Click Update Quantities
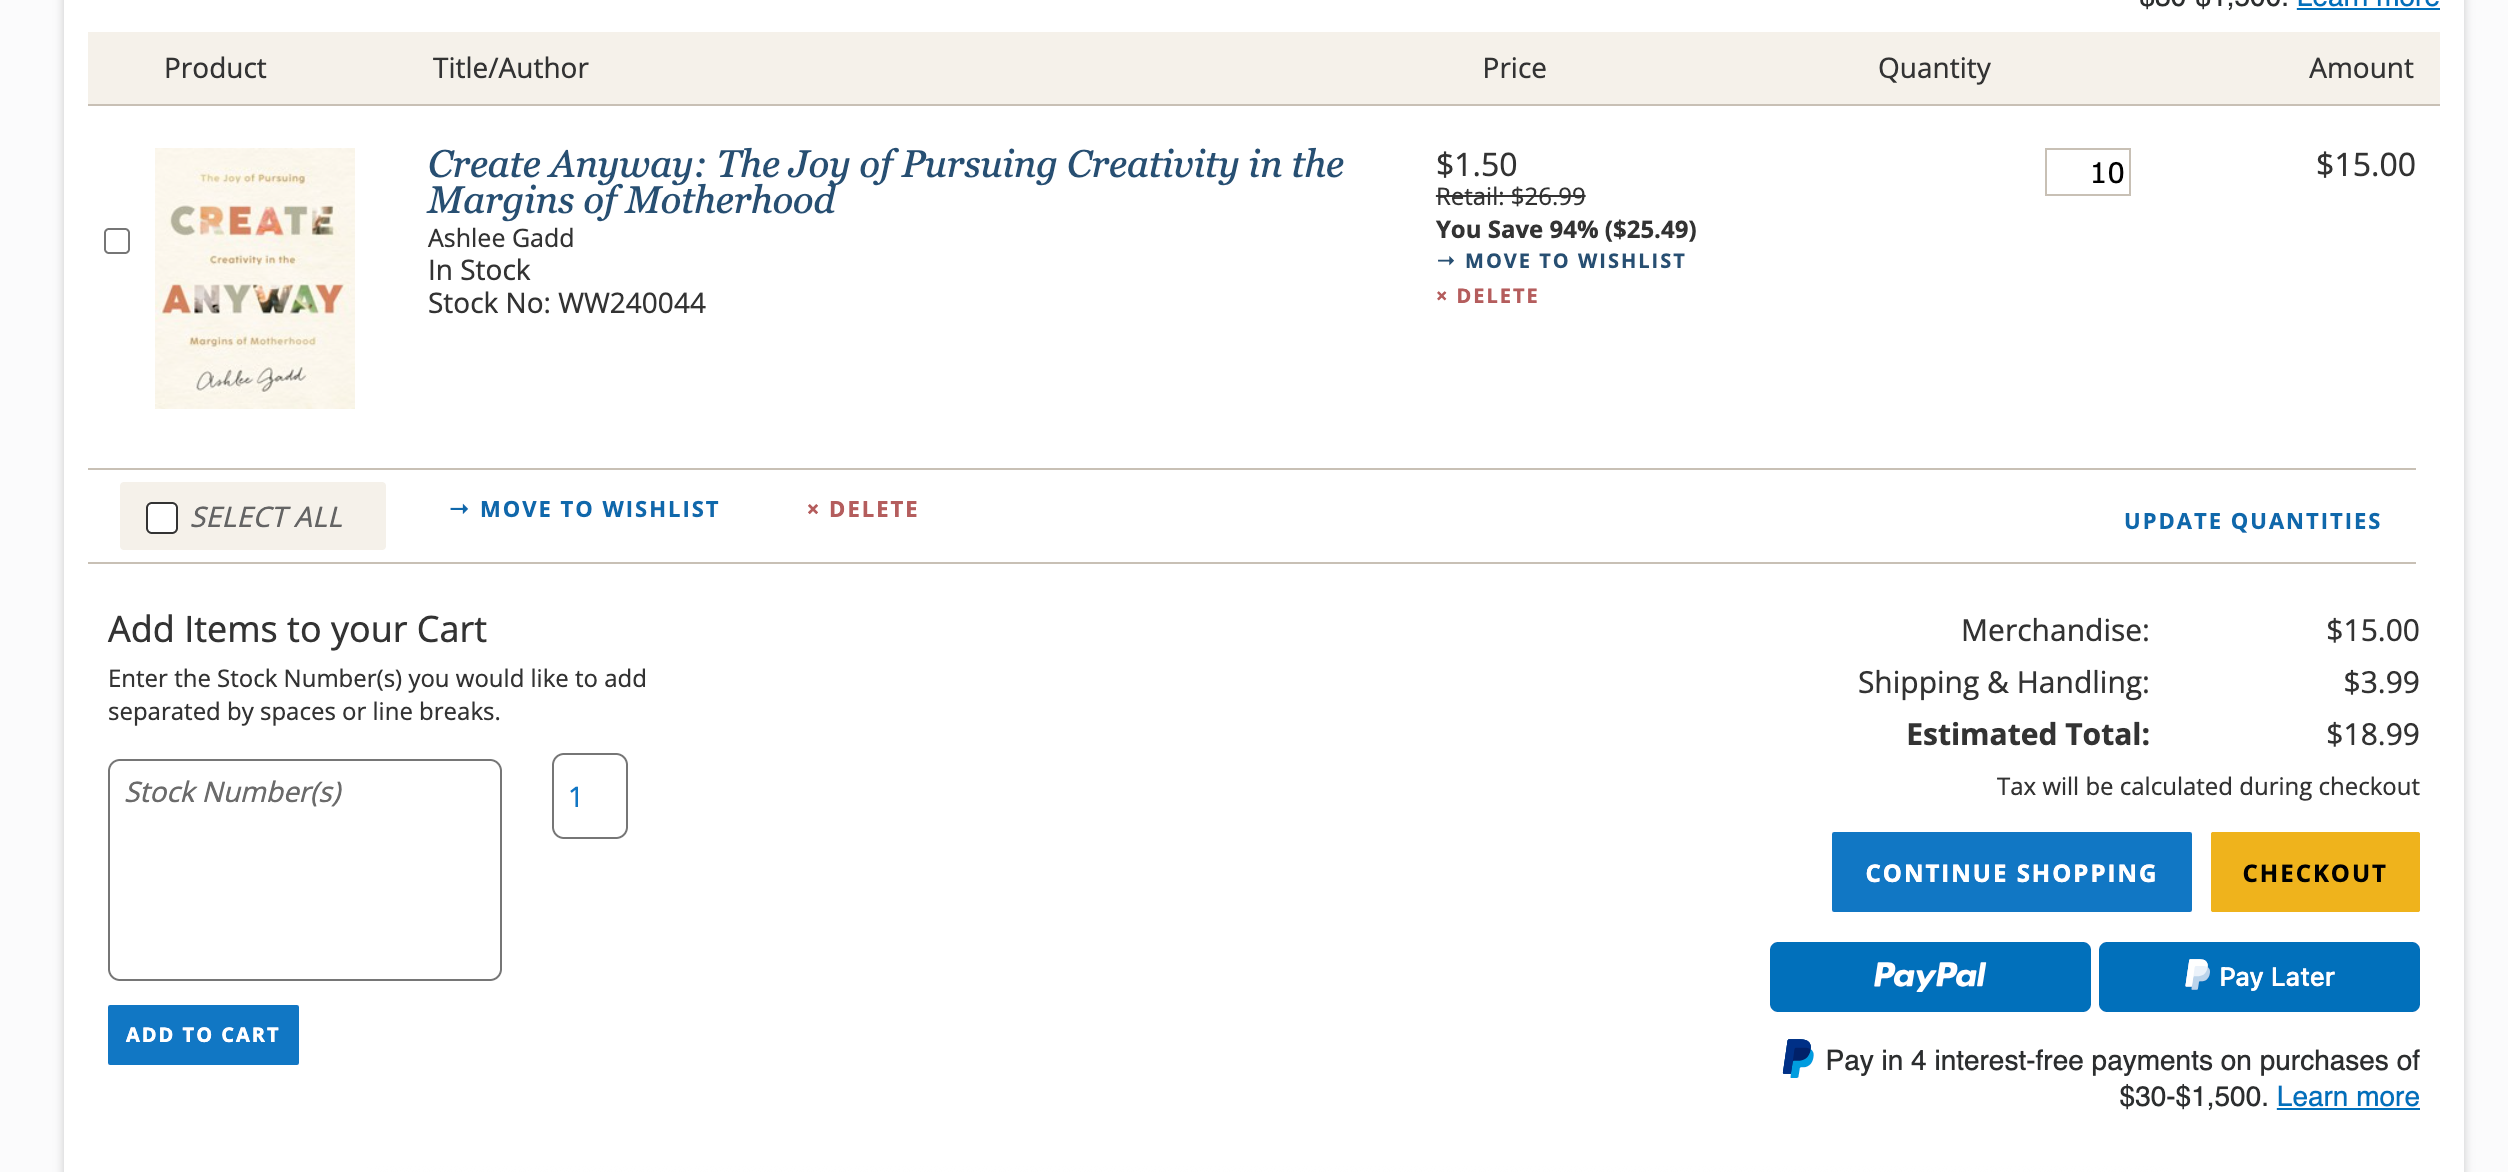Screen dimensions: 2508x1172 (2252, 521)
